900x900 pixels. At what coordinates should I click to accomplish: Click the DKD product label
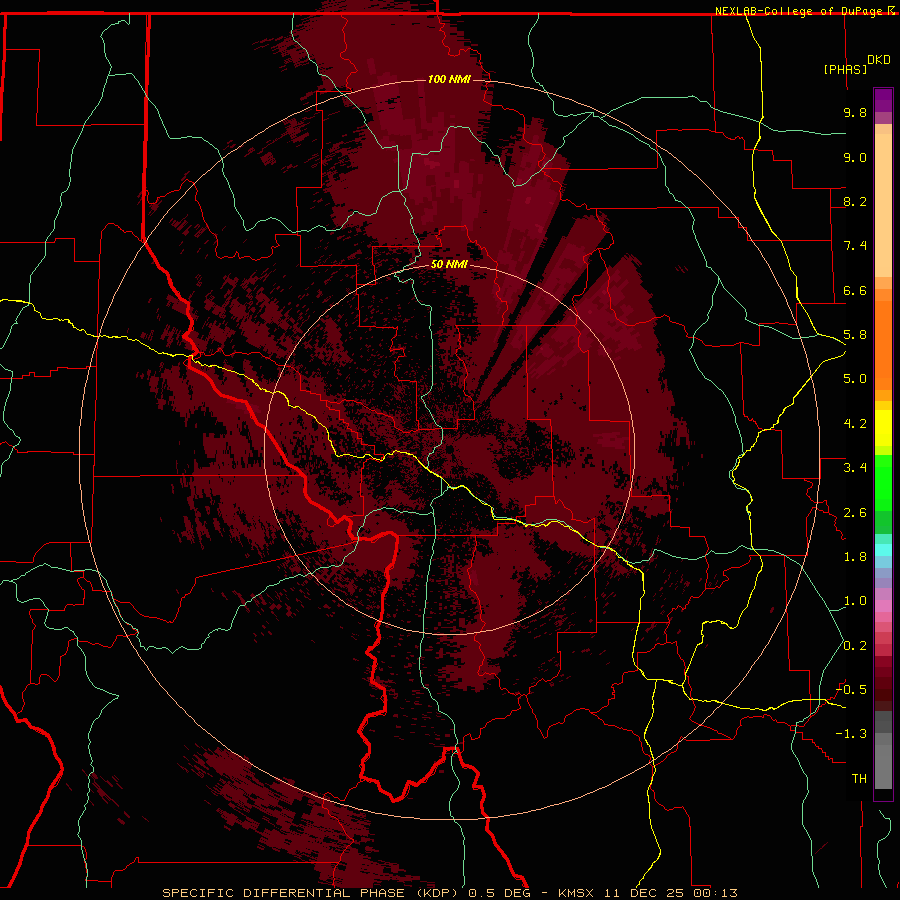tap(879, 60)
